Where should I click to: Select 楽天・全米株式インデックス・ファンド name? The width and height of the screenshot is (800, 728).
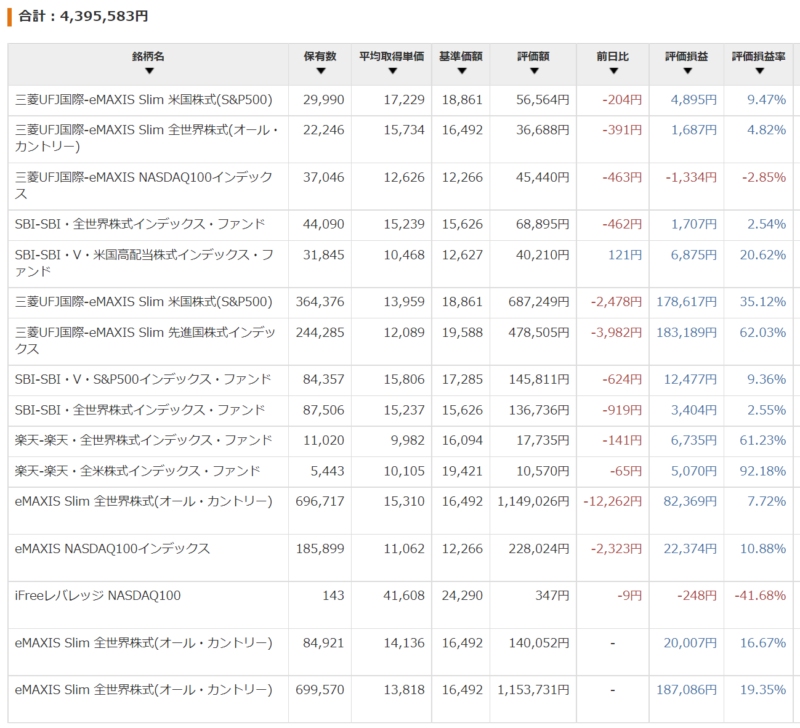137,471
